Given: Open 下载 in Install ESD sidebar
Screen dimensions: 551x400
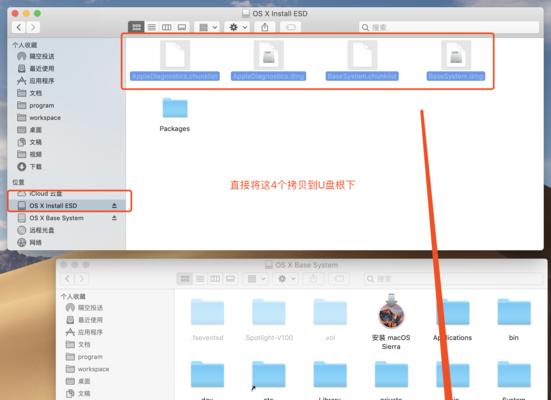Looking at the screenshot, I should [30, 167].
